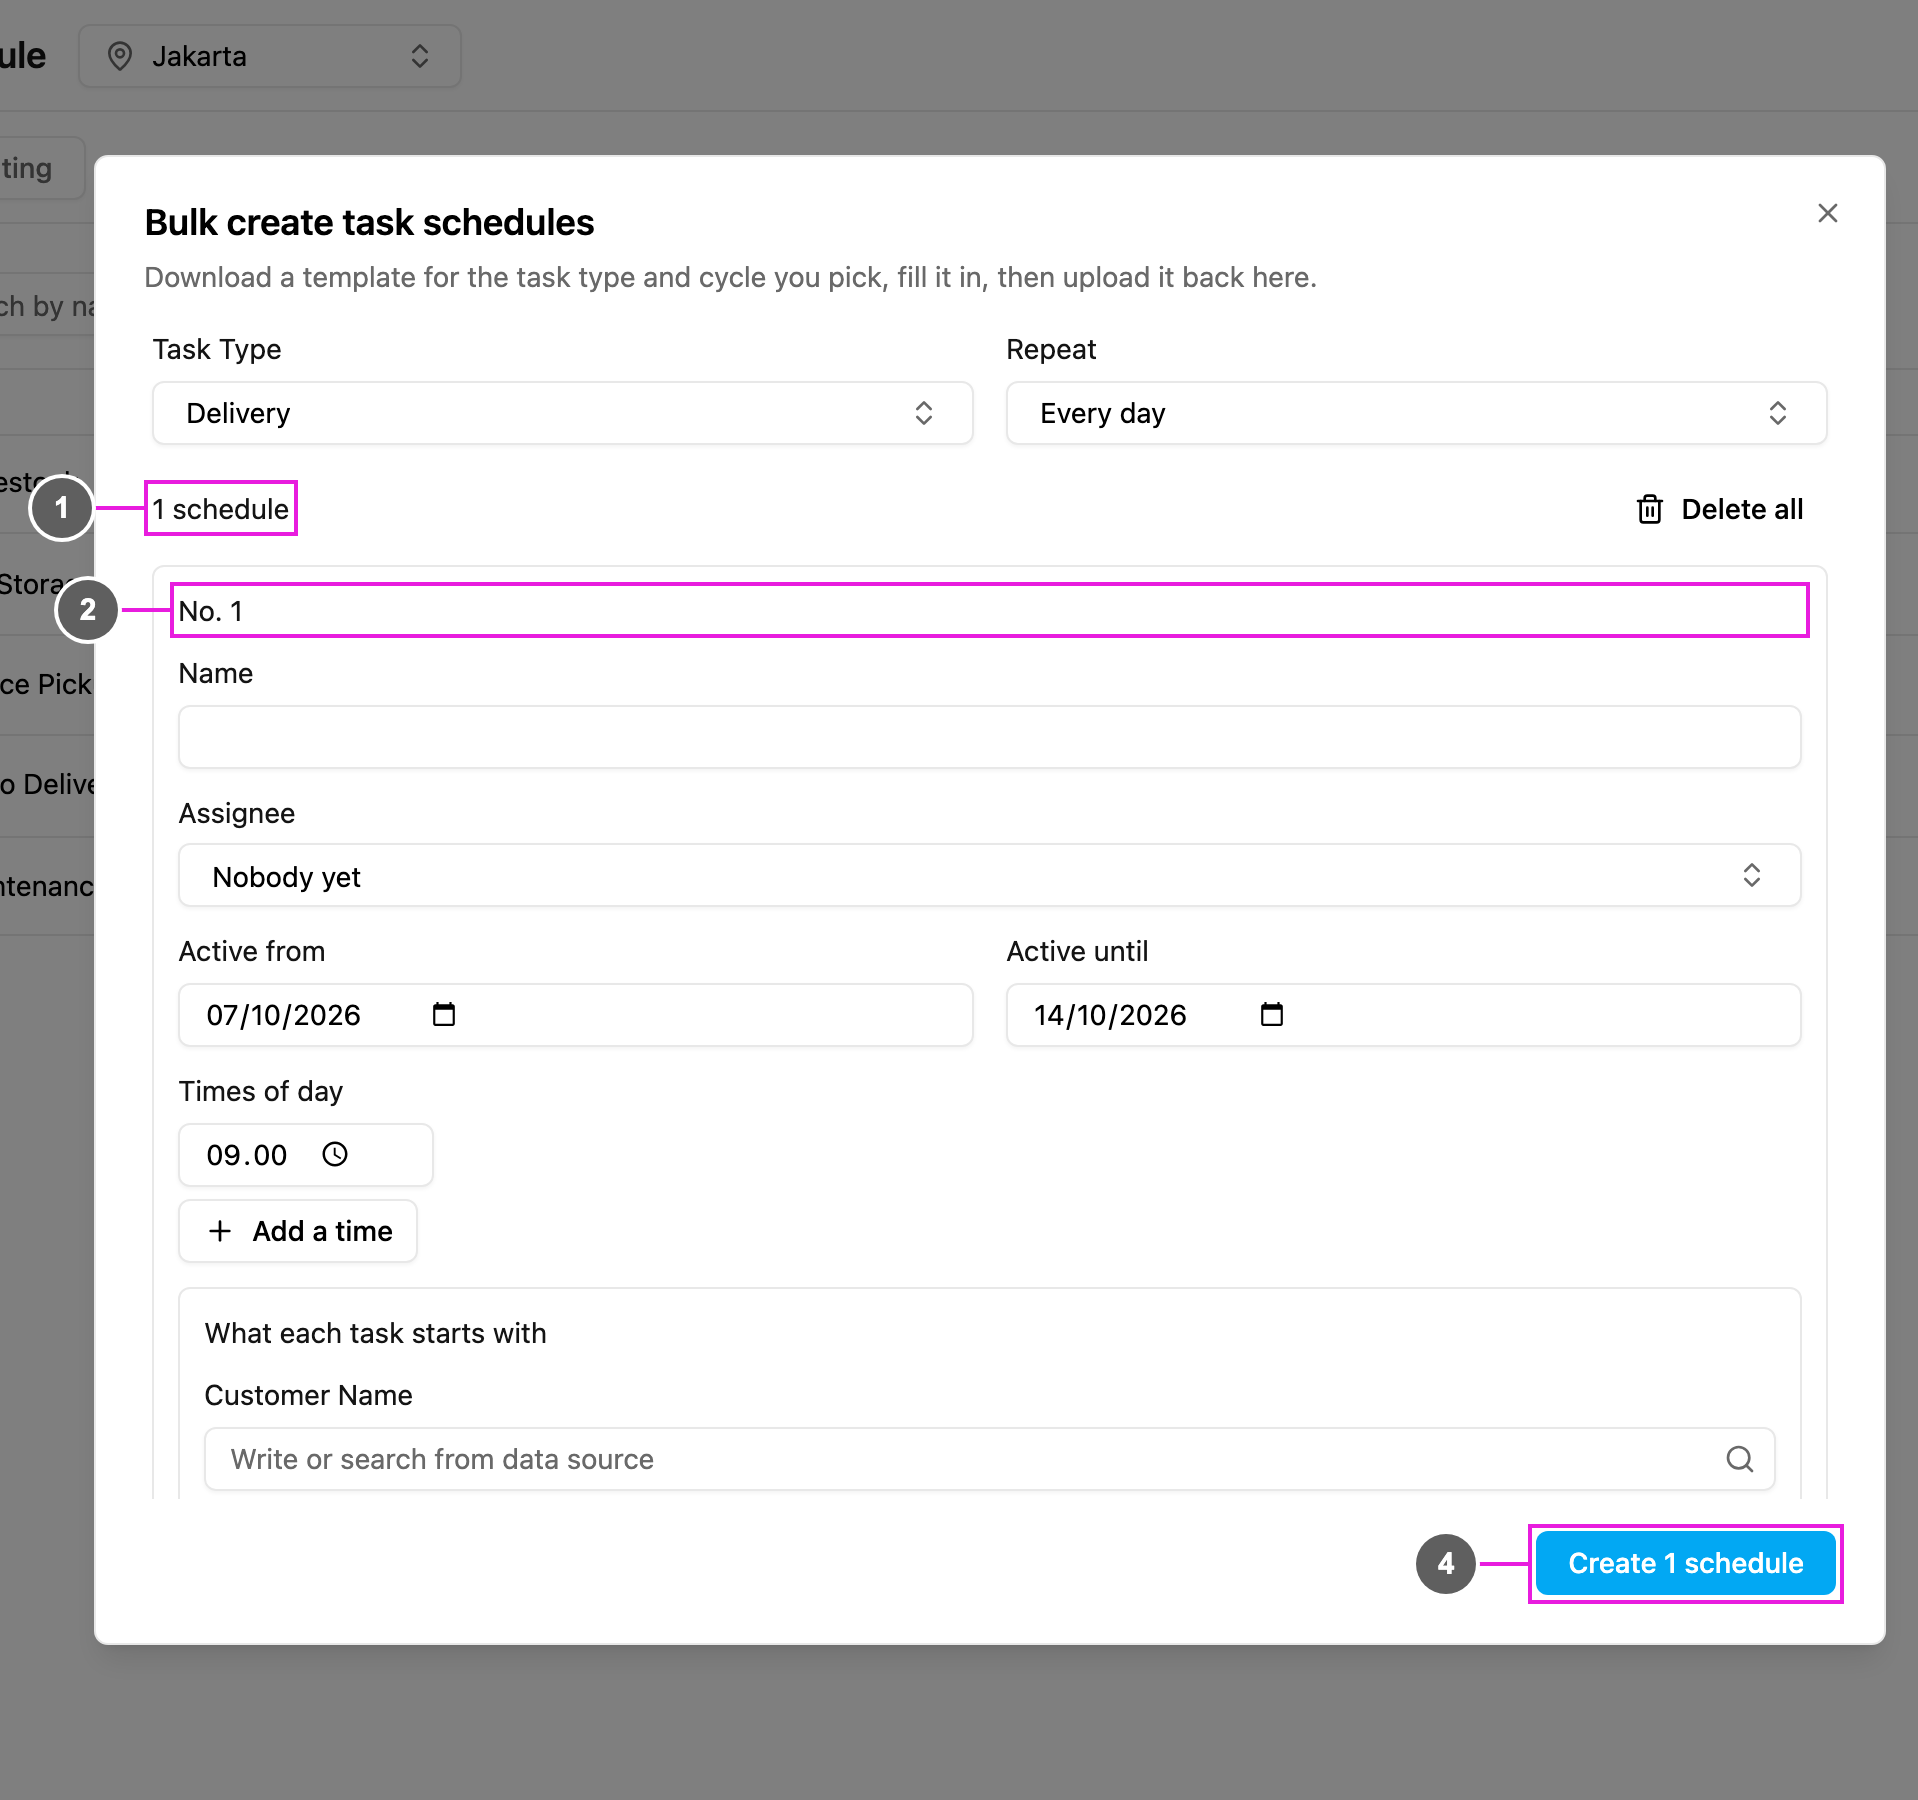The width and height of the screenshot is (1918, 1800).
Task: Open the Repeat Every day dropdown
Action: (x=1416, y=413)
